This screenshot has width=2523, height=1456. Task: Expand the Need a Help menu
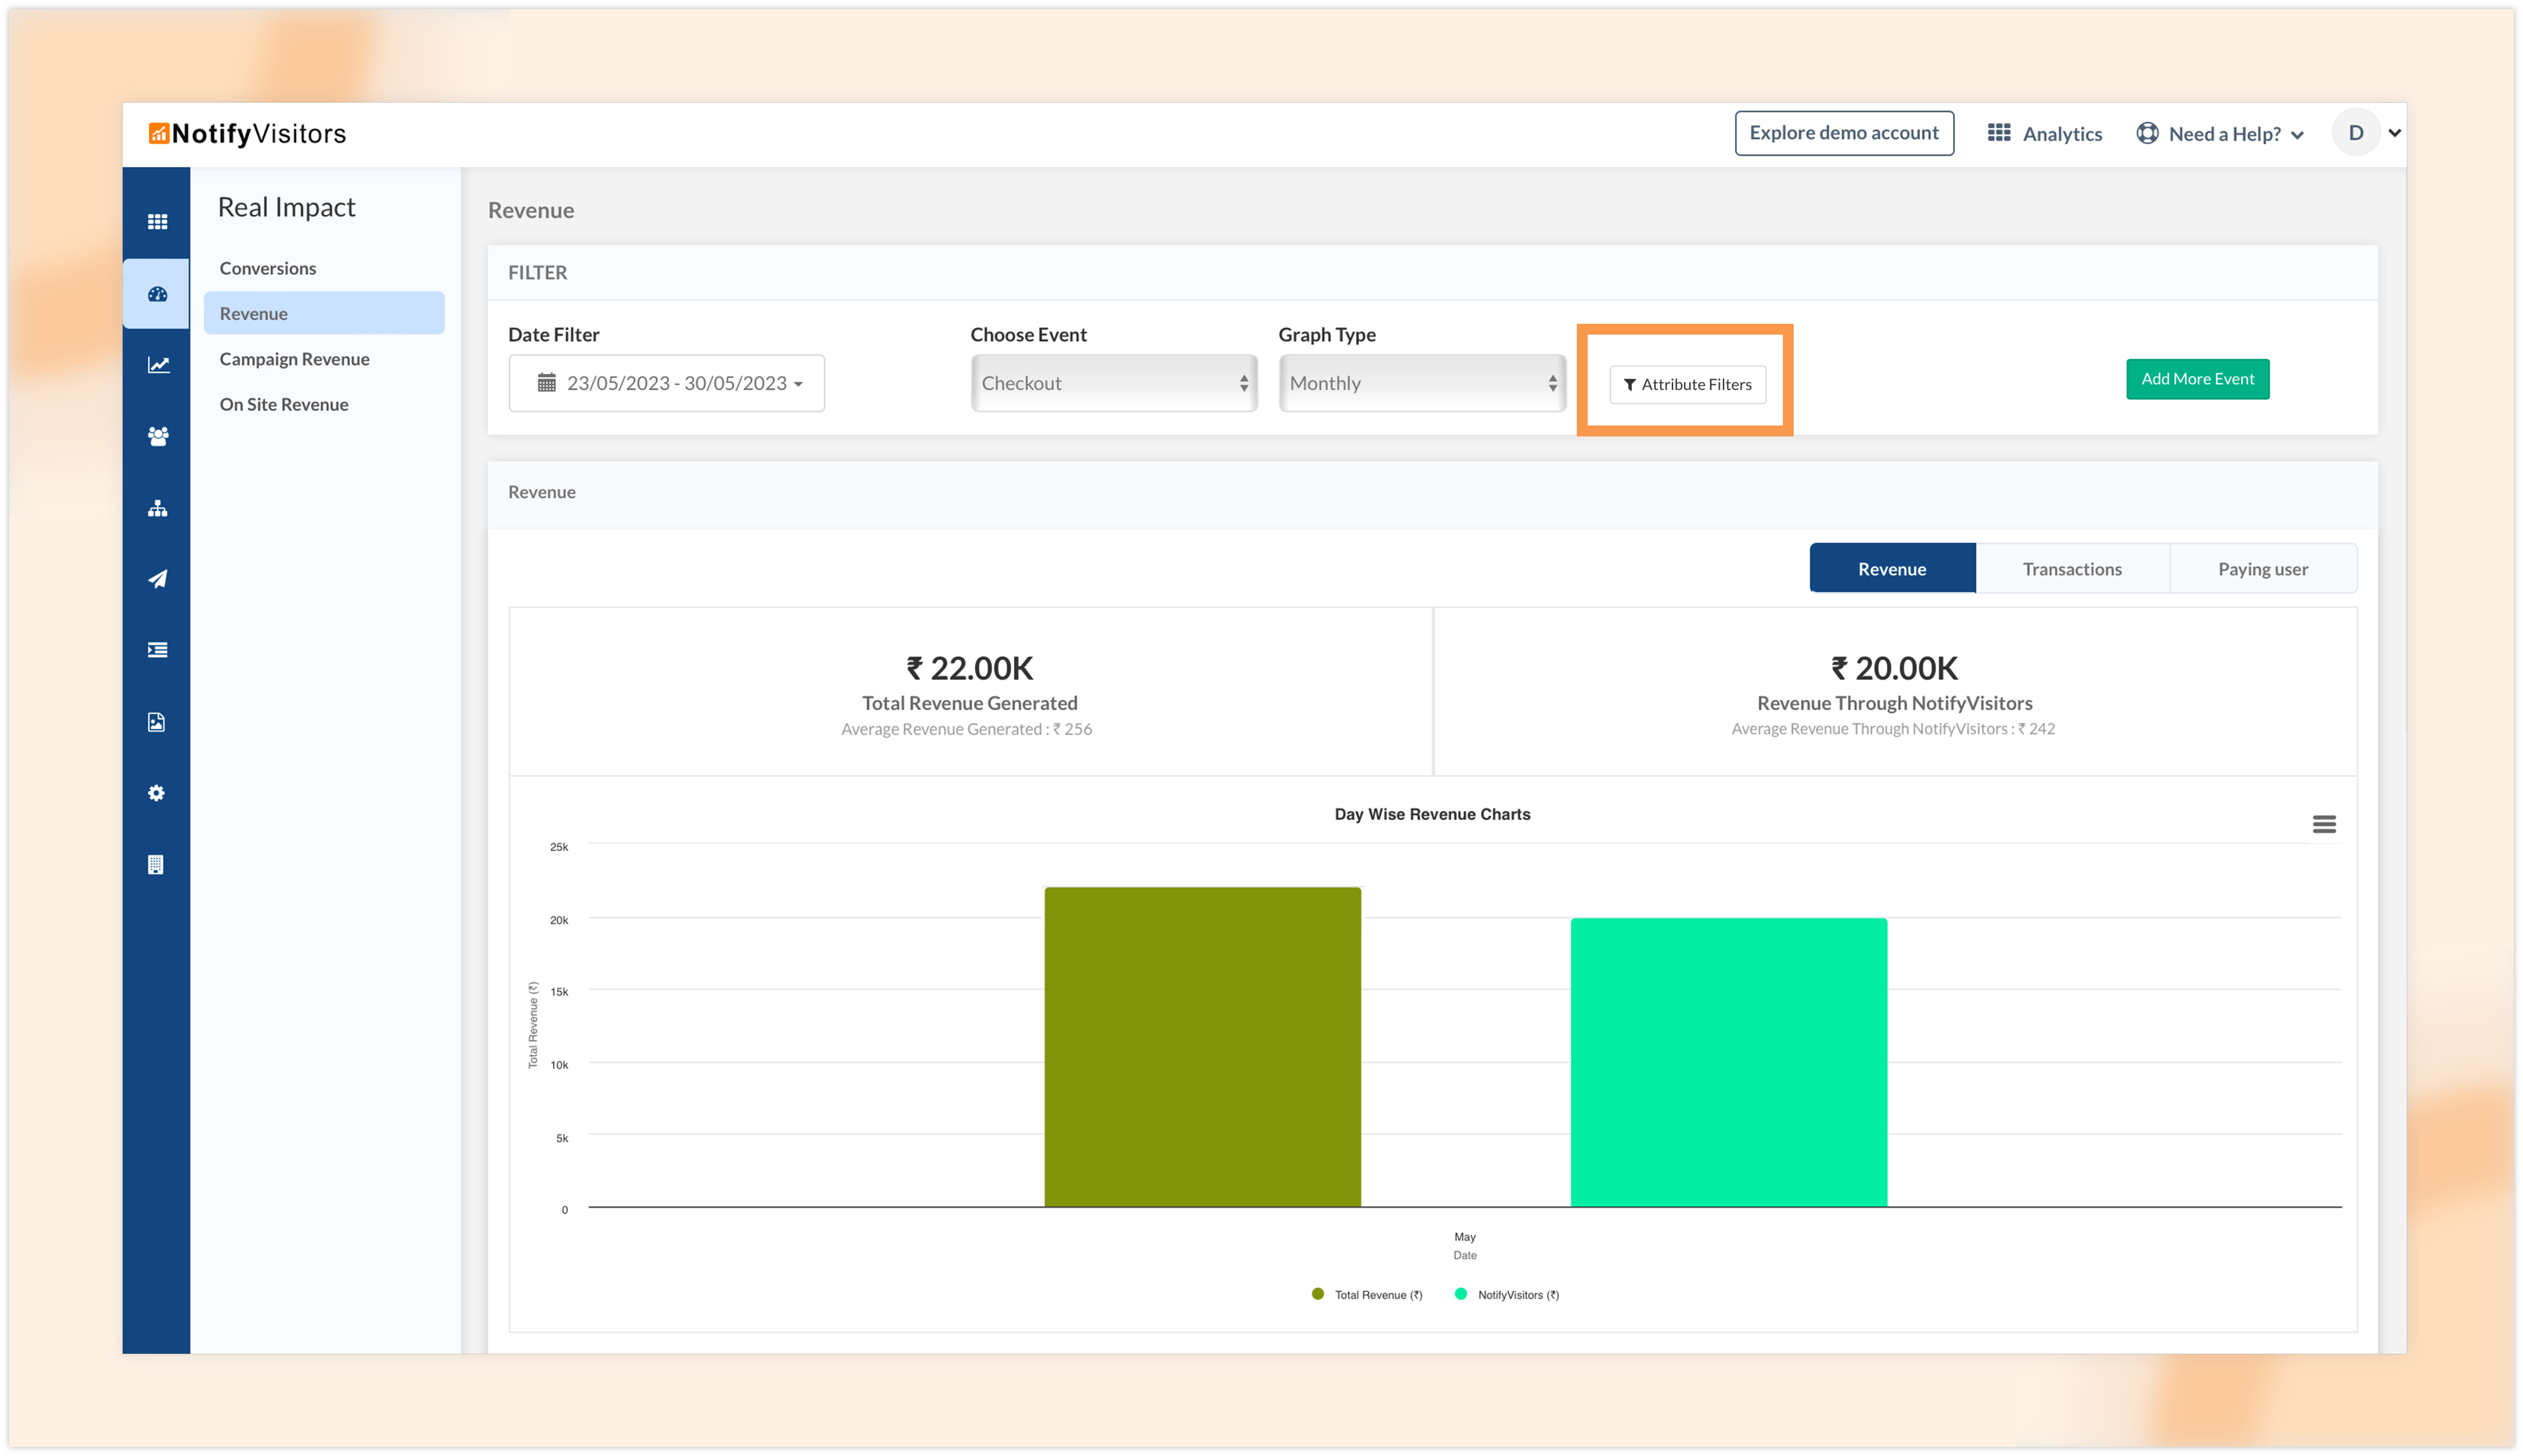pos(2221,134)
